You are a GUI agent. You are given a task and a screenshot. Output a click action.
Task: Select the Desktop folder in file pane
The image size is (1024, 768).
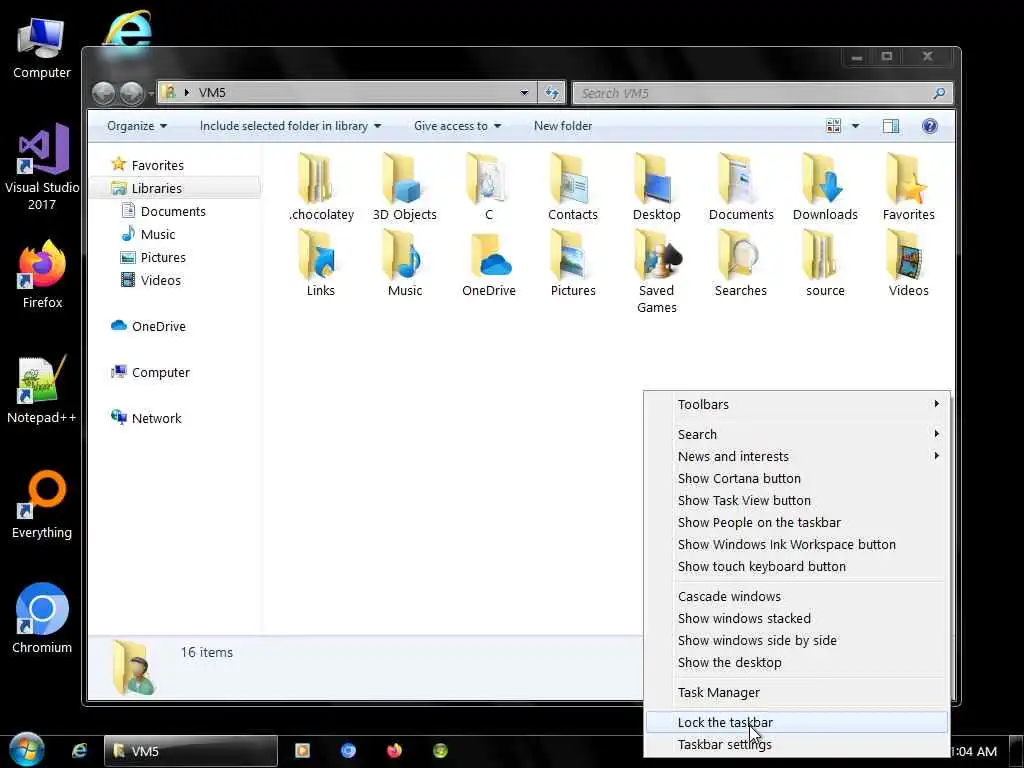click(656, 187)
